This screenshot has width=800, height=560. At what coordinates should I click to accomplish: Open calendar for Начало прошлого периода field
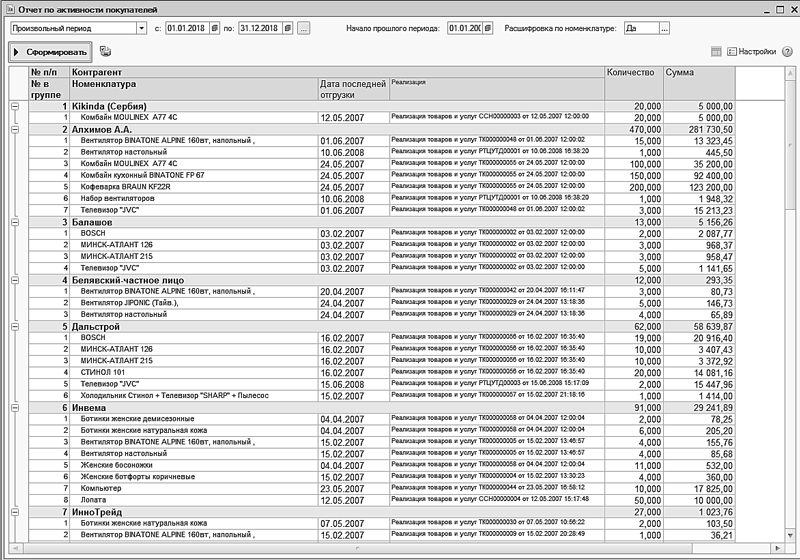[488, 28]
